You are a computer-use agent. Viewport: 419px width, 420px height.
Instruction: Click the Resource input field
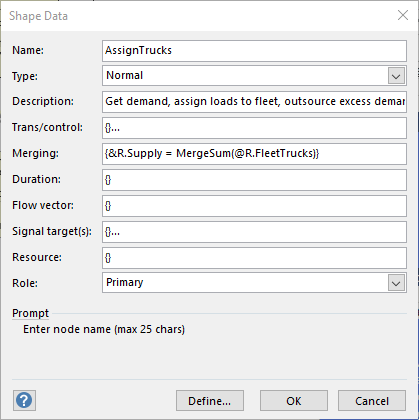coord(254,258)
